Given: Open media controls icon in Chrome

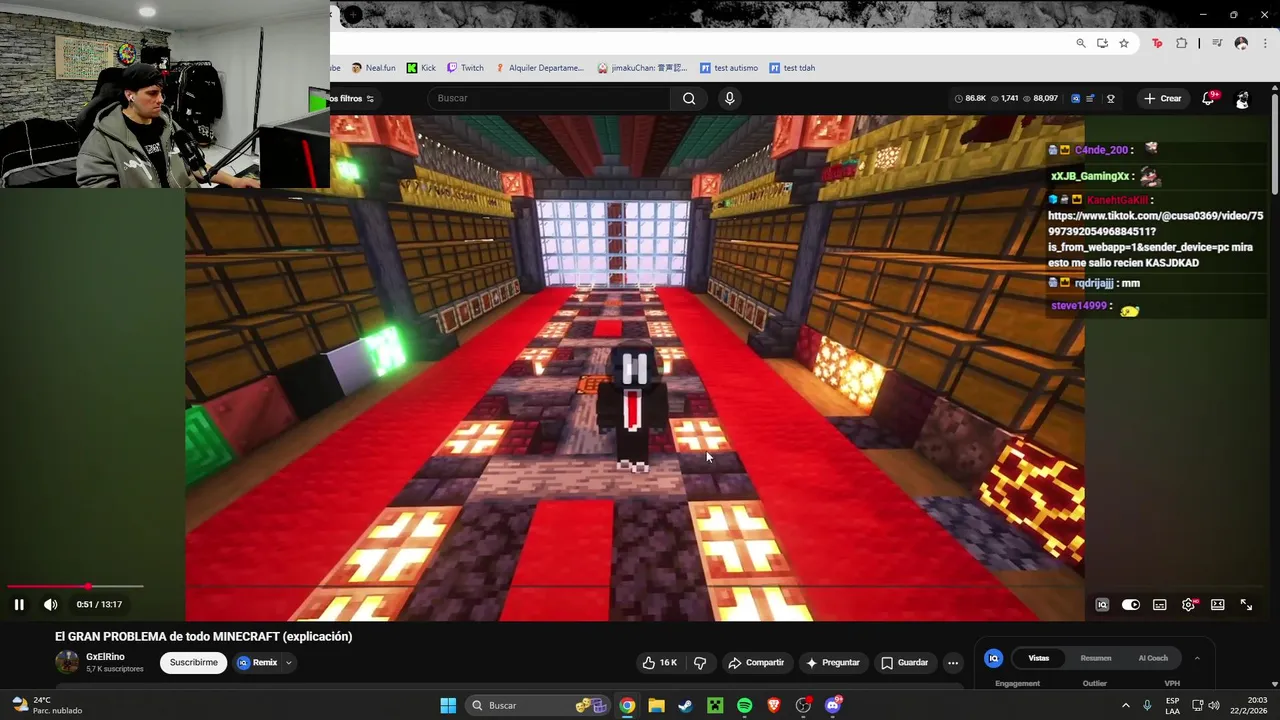Looking at the screenshot, I should pyautogui.click(x=1217, y=43).
